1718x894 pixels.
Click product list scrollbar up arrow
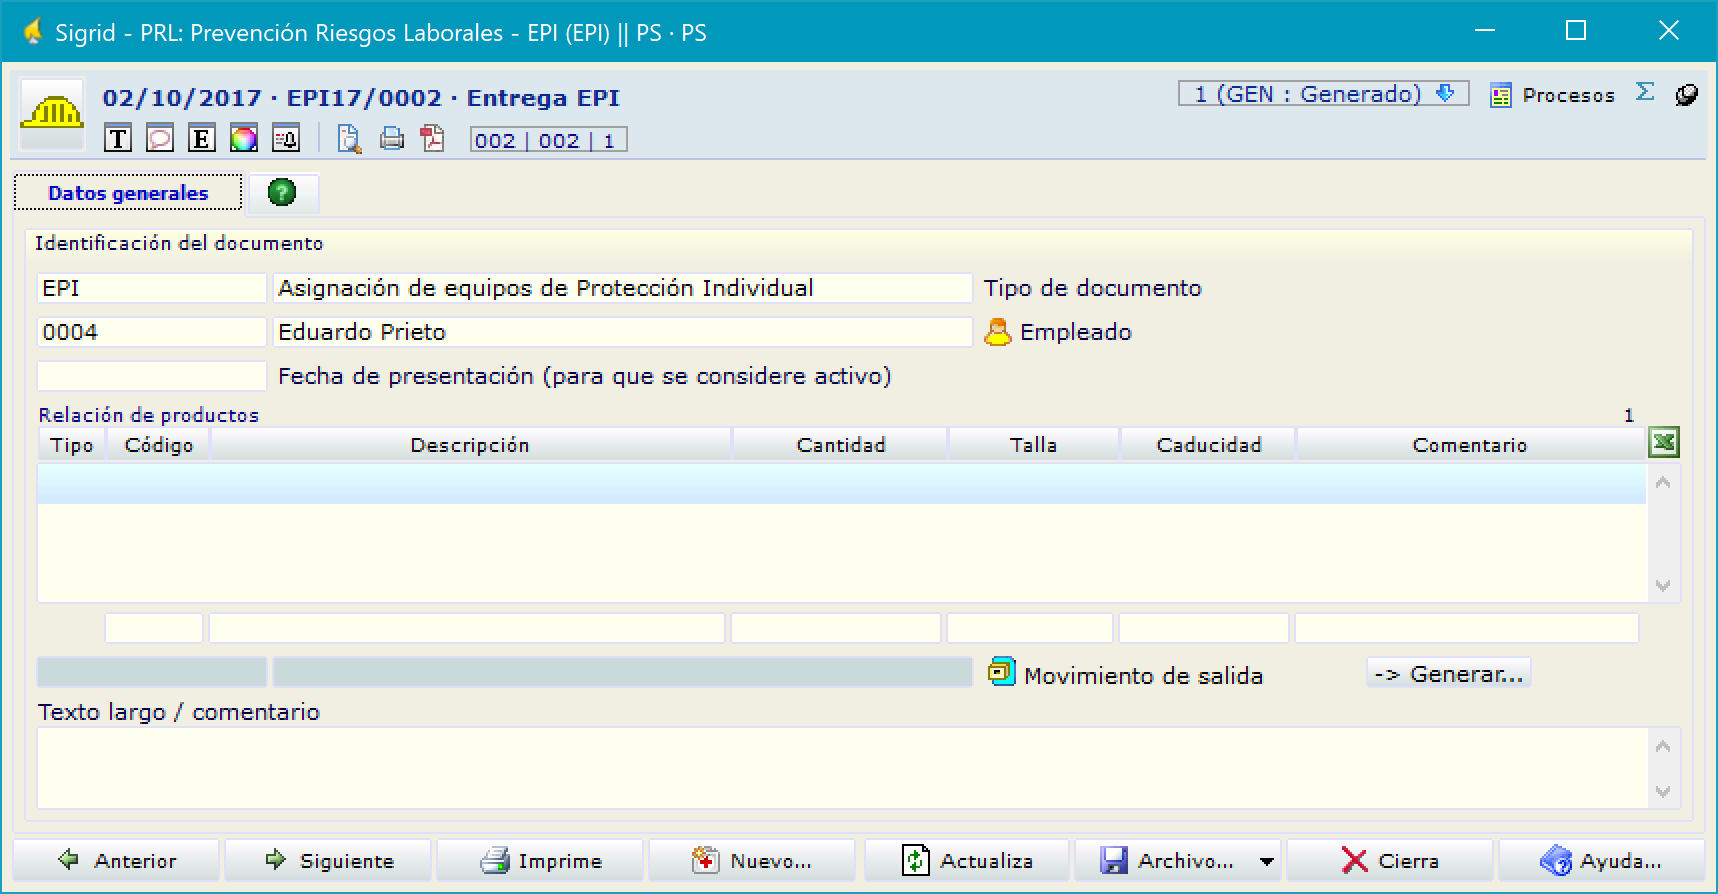(x=1663, y=483)
